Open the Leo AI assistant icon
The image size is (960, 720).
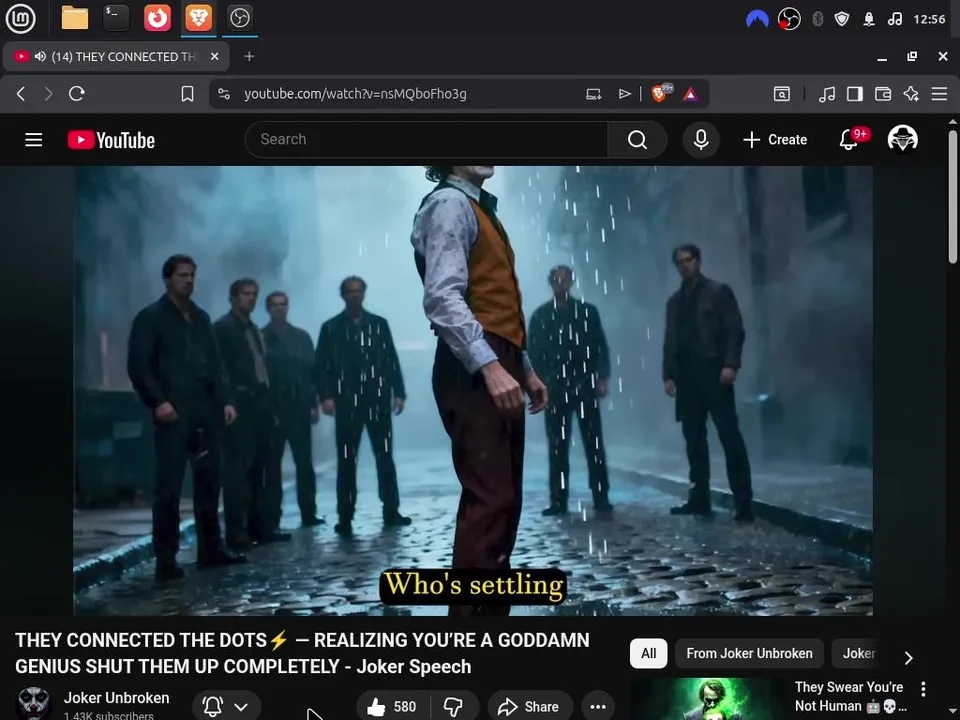[911, 94]
